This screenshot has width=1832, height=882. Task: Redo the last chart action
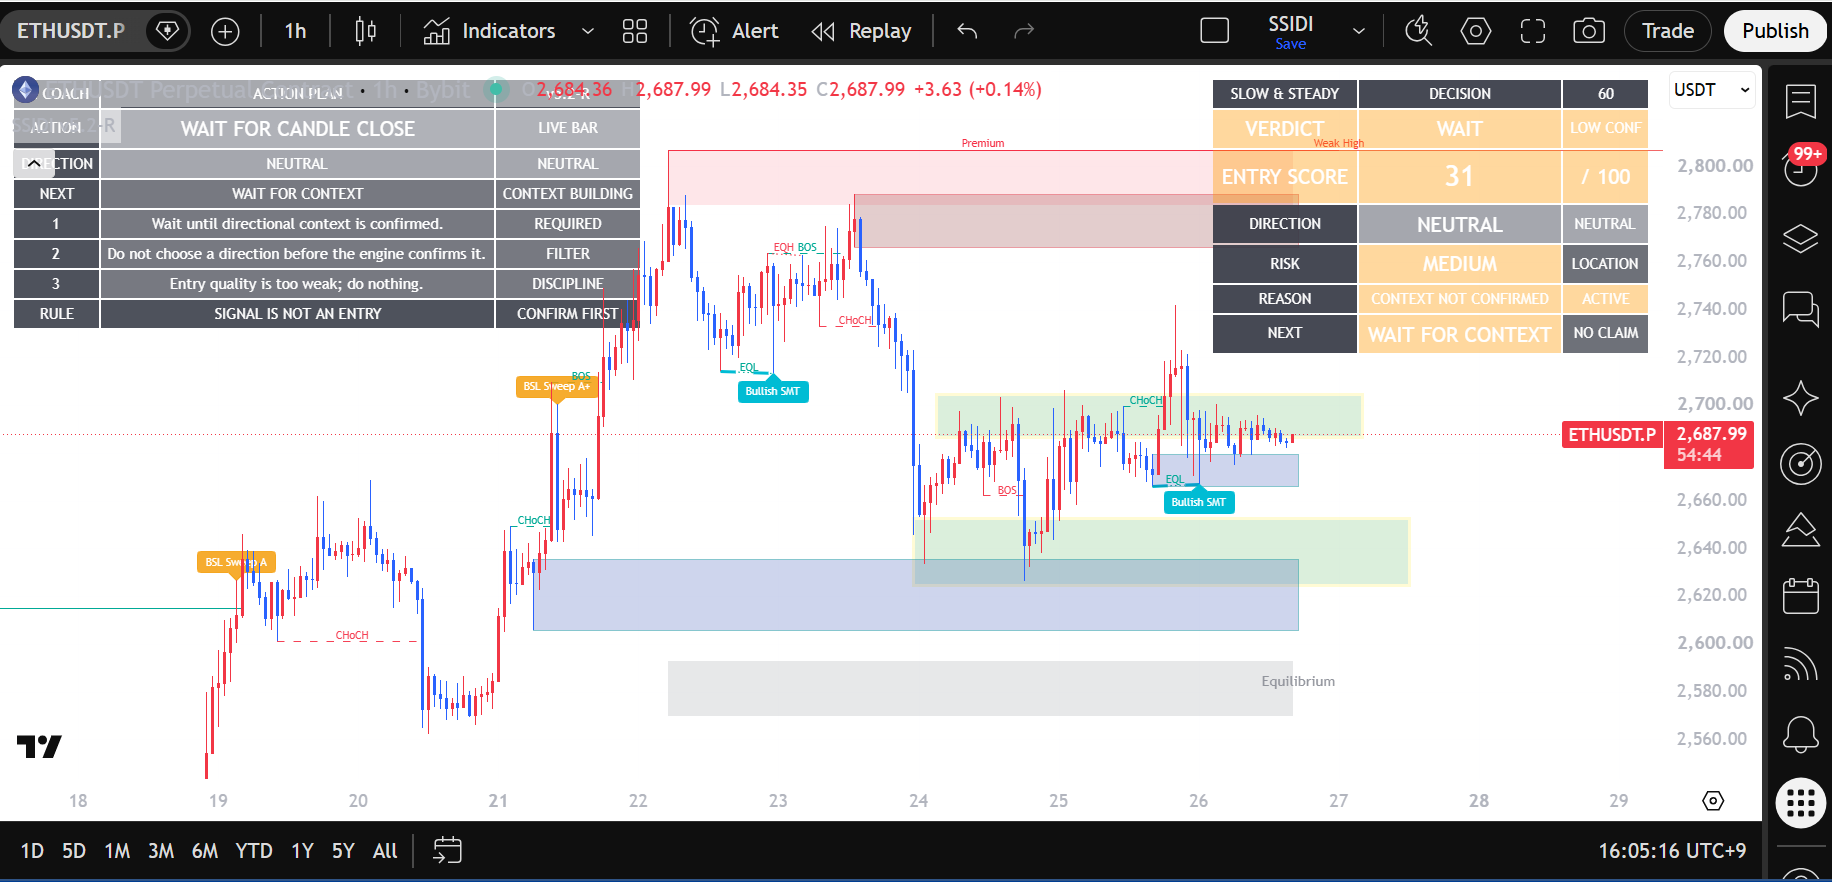pyautogui.click(x=1024, y=31)
